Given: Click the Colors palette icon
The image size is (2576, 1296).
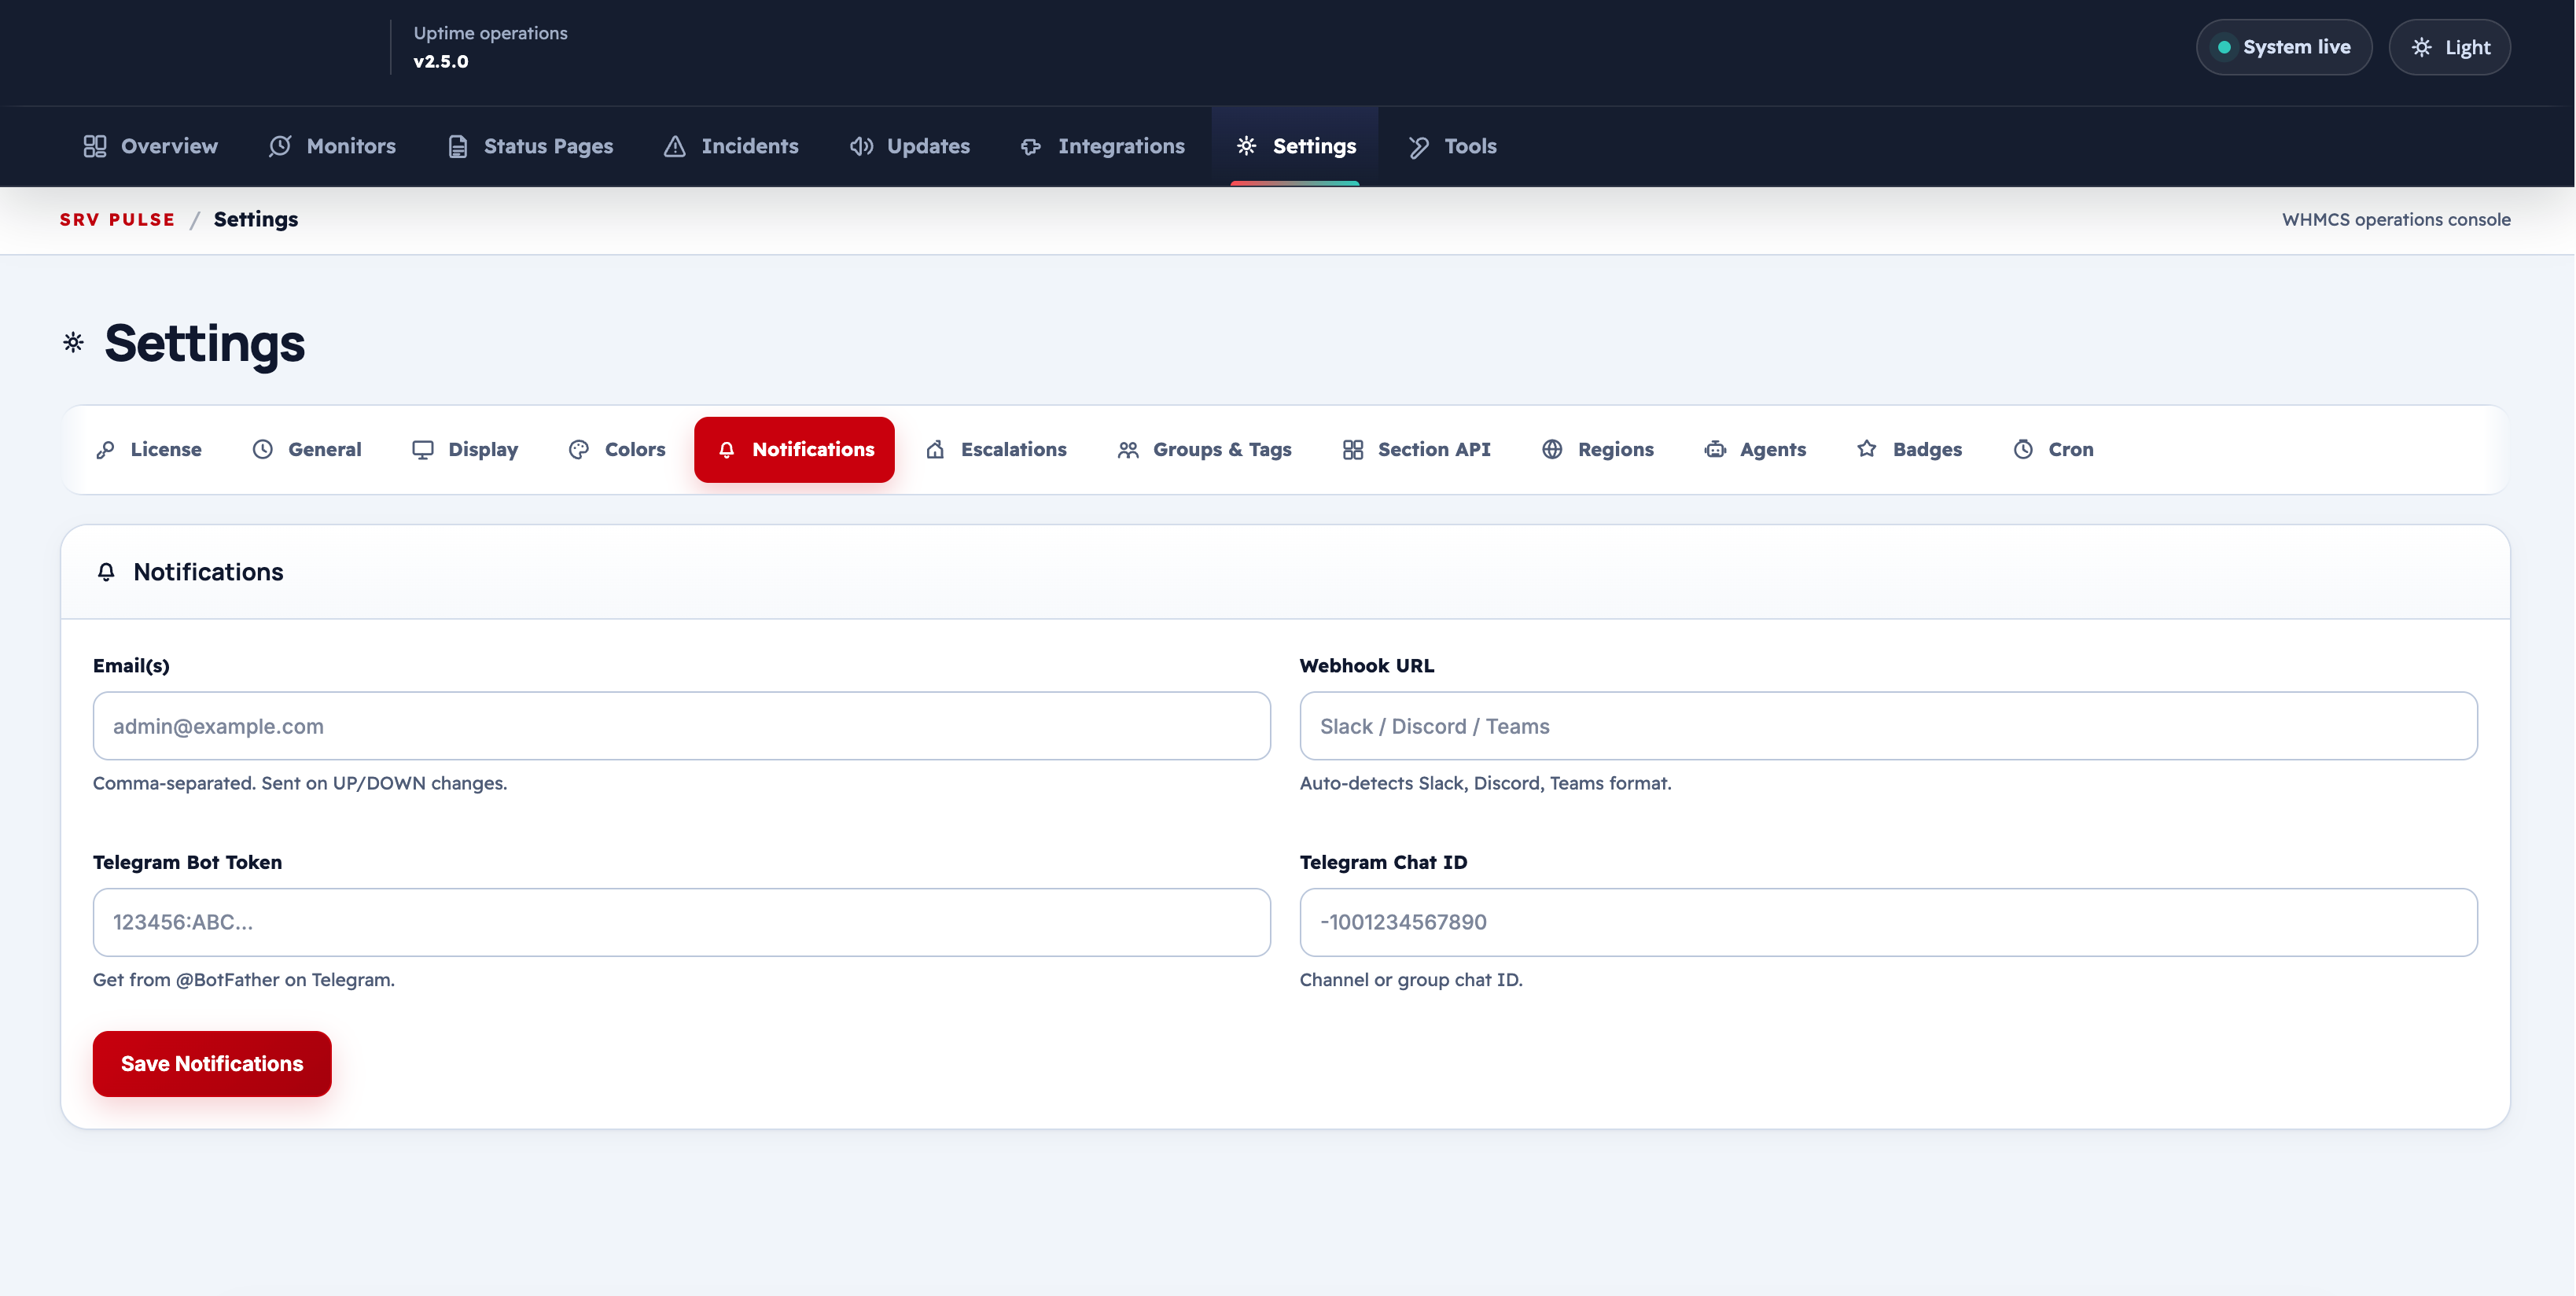Looking at the screenshot, I should 579,450.
